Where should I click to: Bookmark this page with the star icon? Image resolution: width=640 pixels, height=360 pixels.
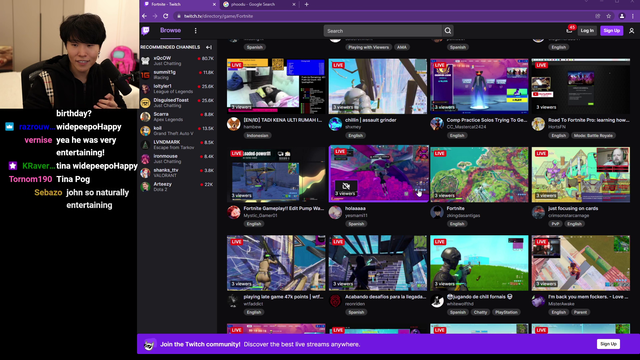click(609, 16)
